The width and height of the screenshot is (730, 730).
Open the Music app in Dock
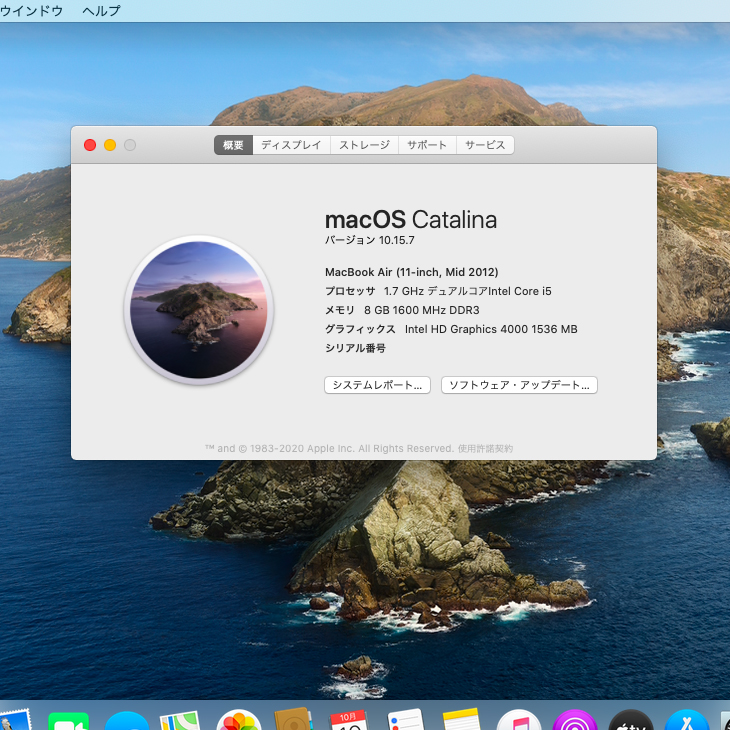[x=519, y=722]
